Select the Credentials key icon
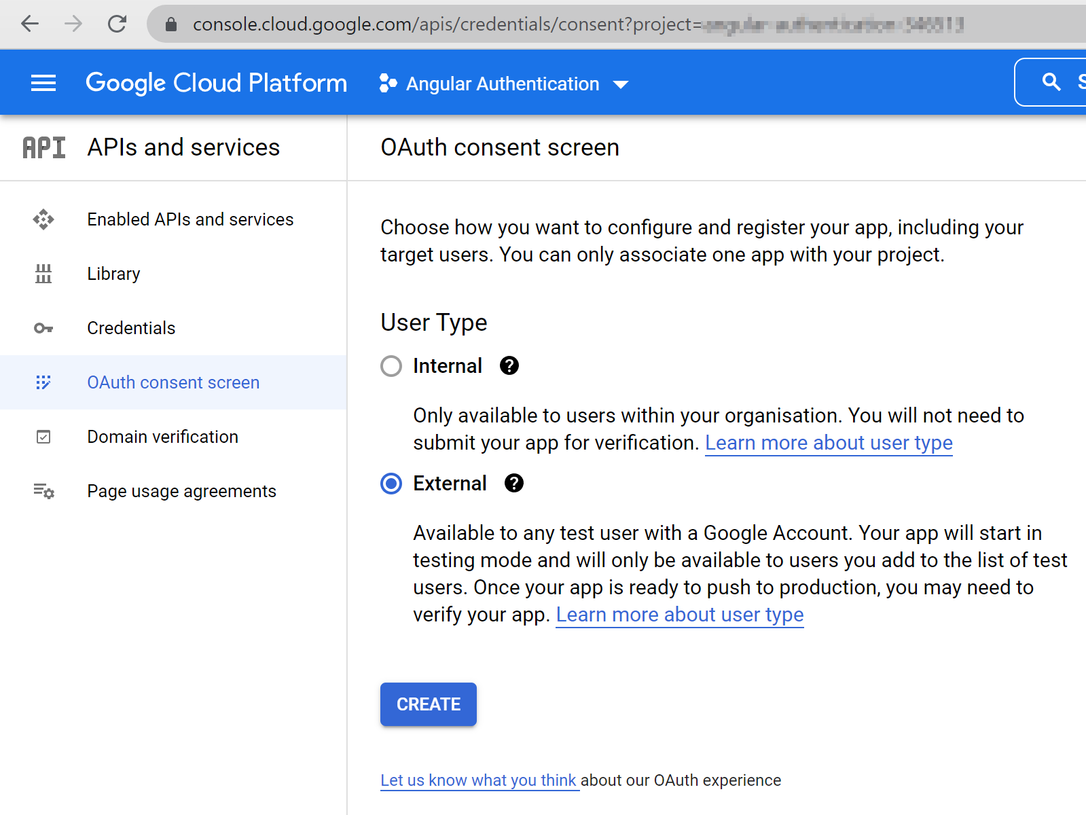The image size is (1086, 815). tap(43, 328)
